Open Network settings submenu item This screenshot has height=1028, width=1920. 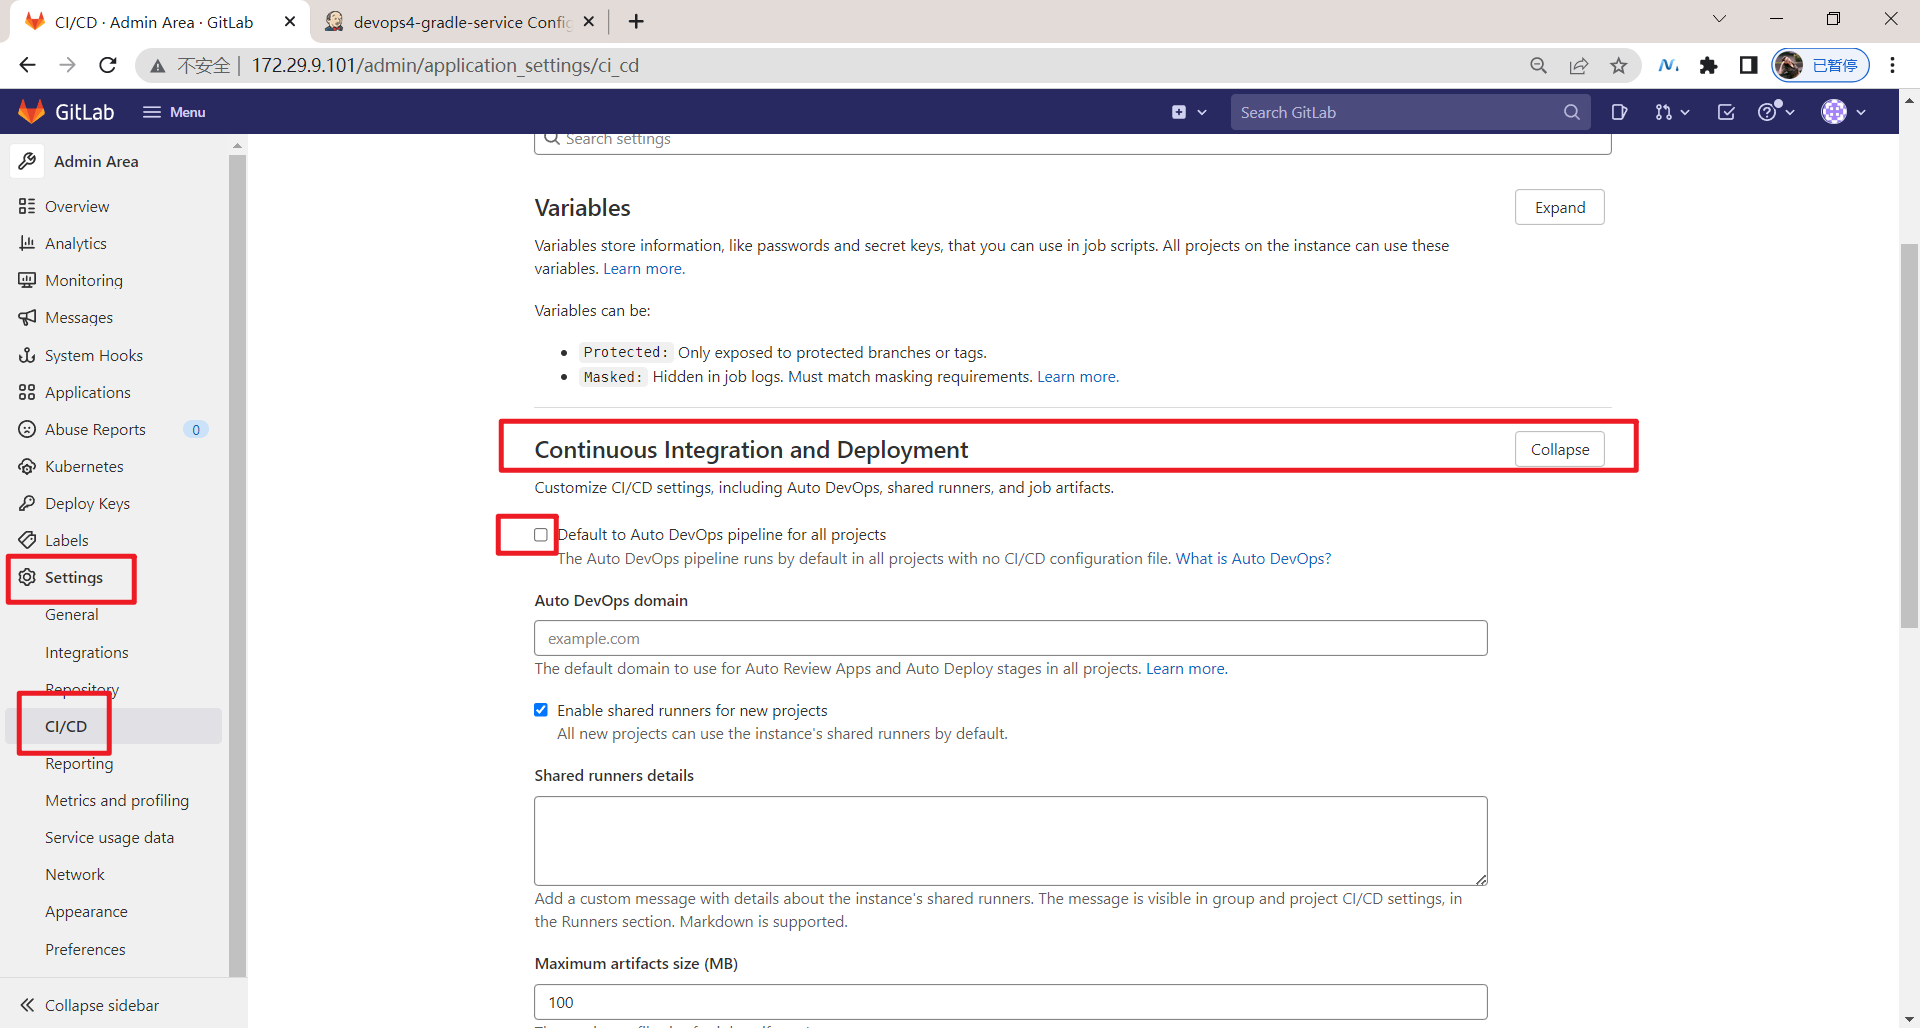click(x=75, y=874)
